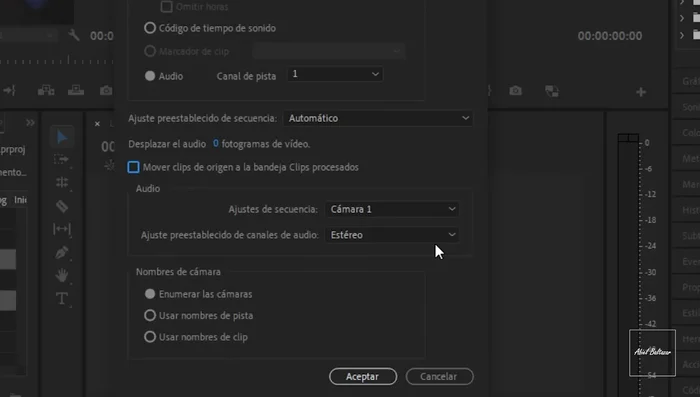
Task: Click the Source monitor Export Frame camera
Action: tap(106, 91)
